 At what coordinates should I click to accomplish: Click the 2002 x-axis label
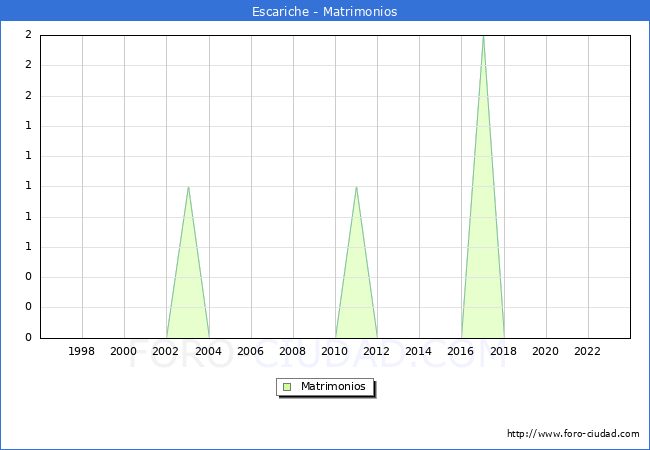click(165, 351)
